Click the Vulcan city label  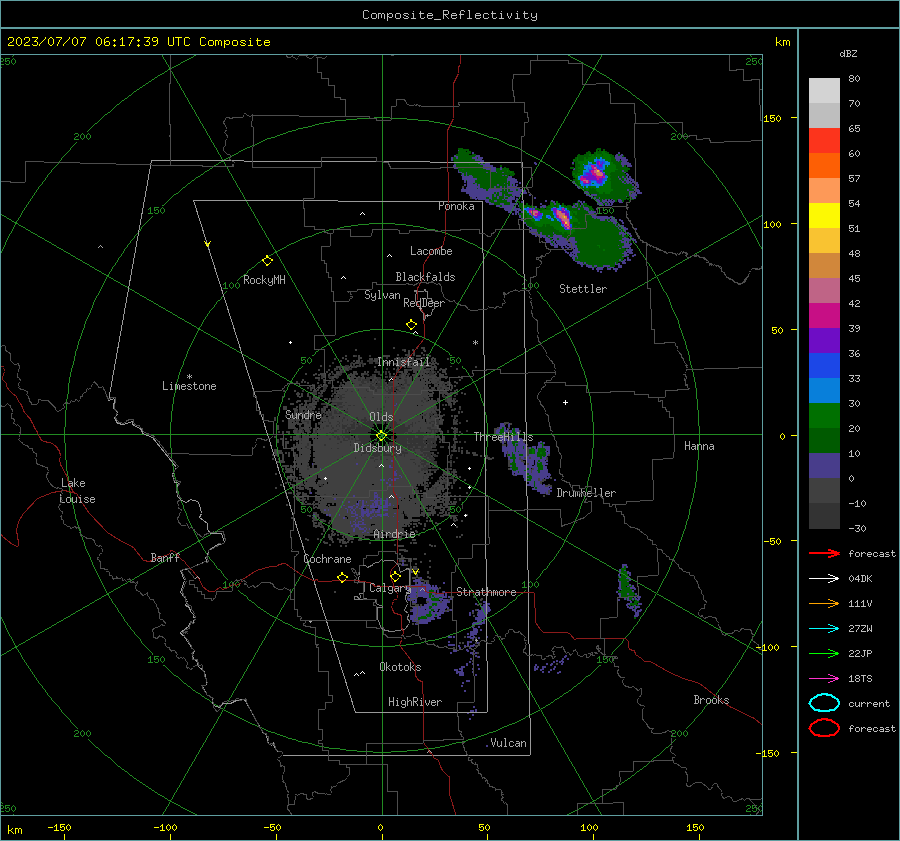click(x=509, y=743)
